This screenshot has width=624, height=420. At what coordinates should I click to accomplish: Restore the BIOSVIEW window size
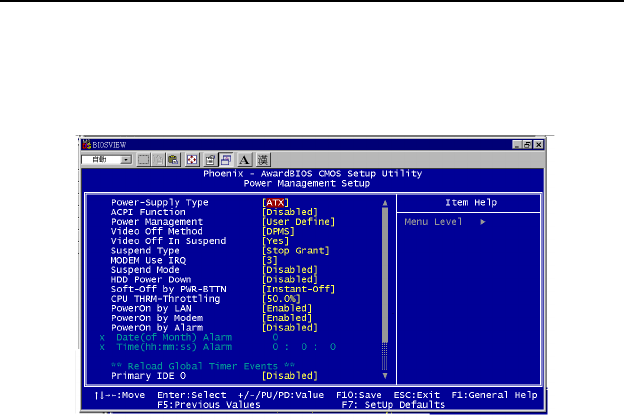tap(527, 145)
